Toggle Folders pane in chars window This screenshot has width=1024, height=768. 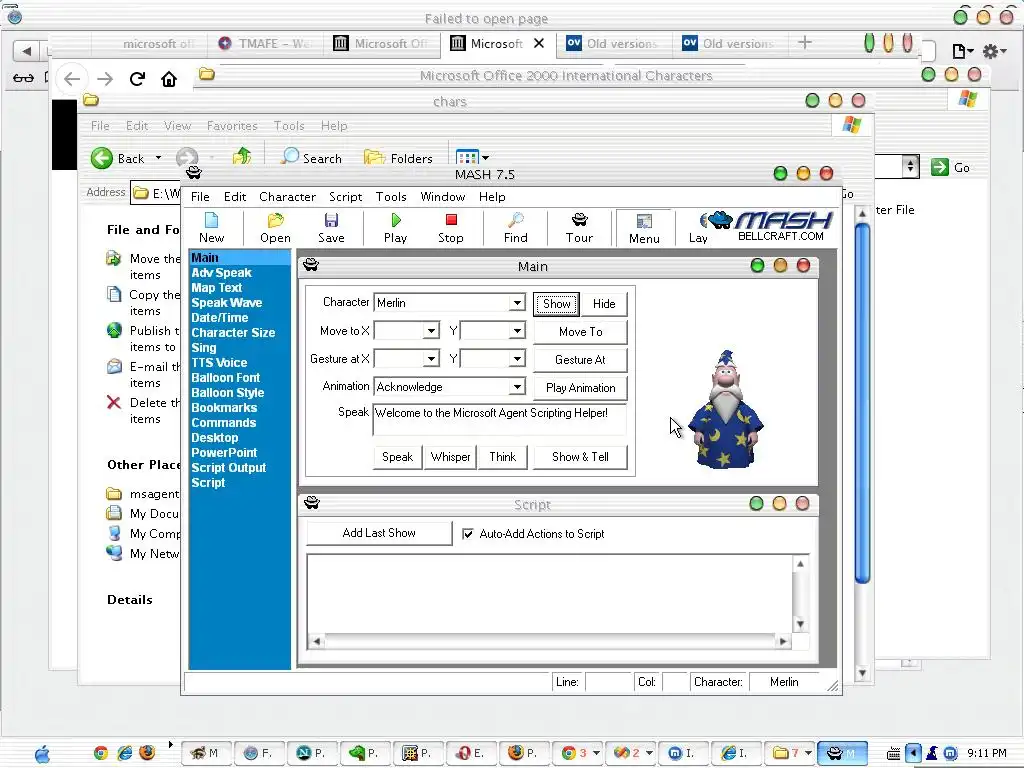point(398,158)
